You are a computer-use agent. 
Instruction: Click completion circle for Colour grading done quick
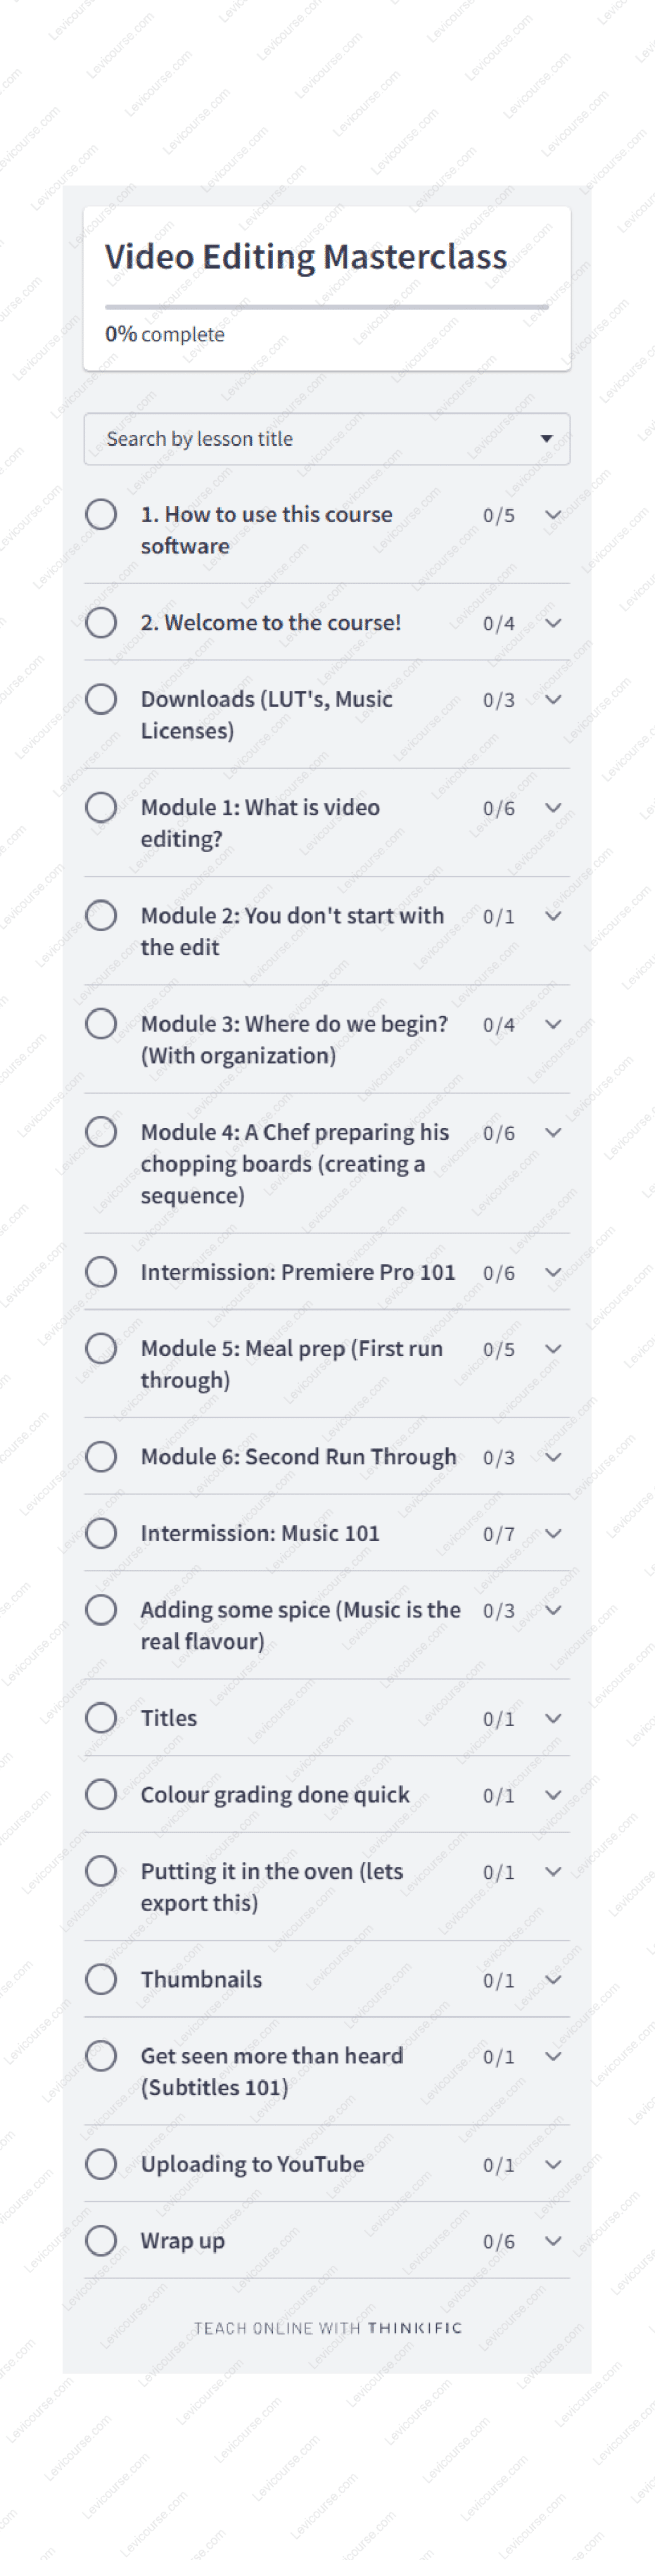pyautogui.click(x=101, y=1794)
